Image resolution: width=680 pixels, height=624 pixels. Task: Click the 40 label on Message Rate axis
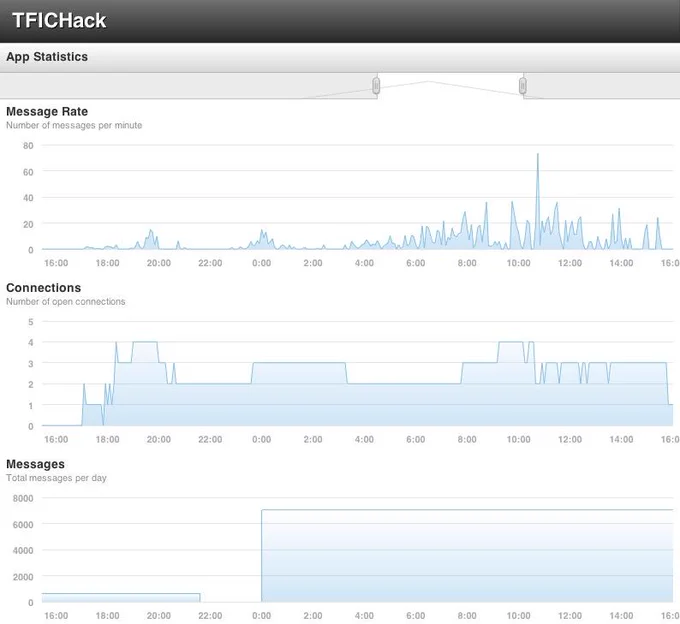coord(28,198)
